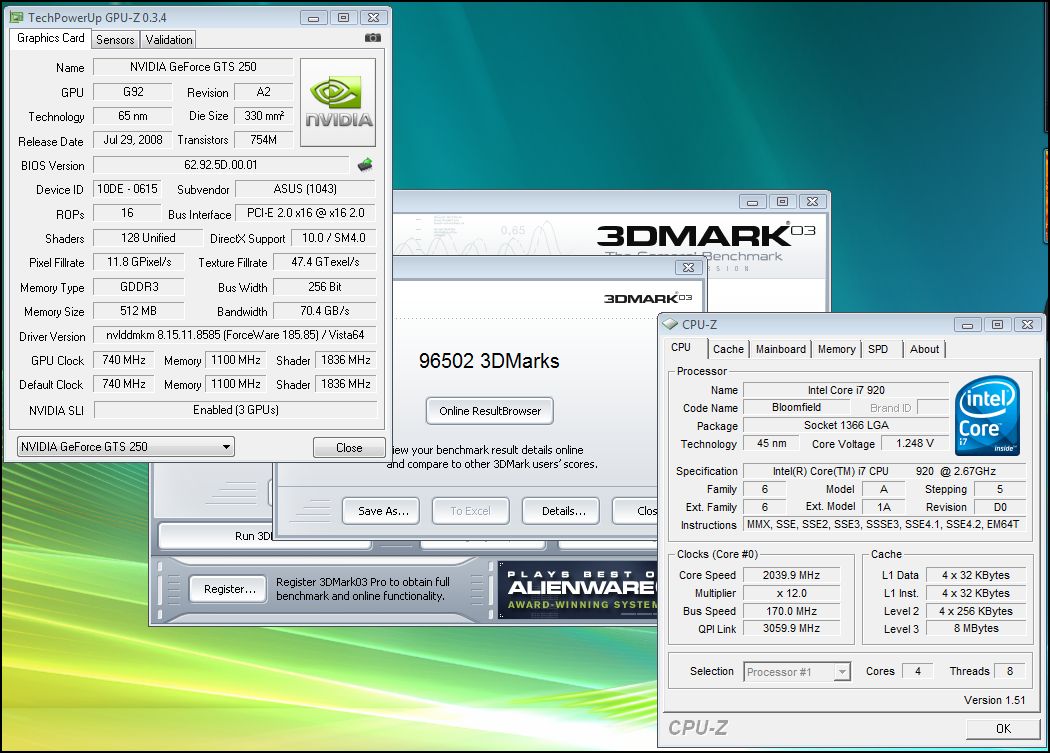The image size is (1050, 753).
Task: Select the CPU tab in CPU-Z
Action: [681, 348]
